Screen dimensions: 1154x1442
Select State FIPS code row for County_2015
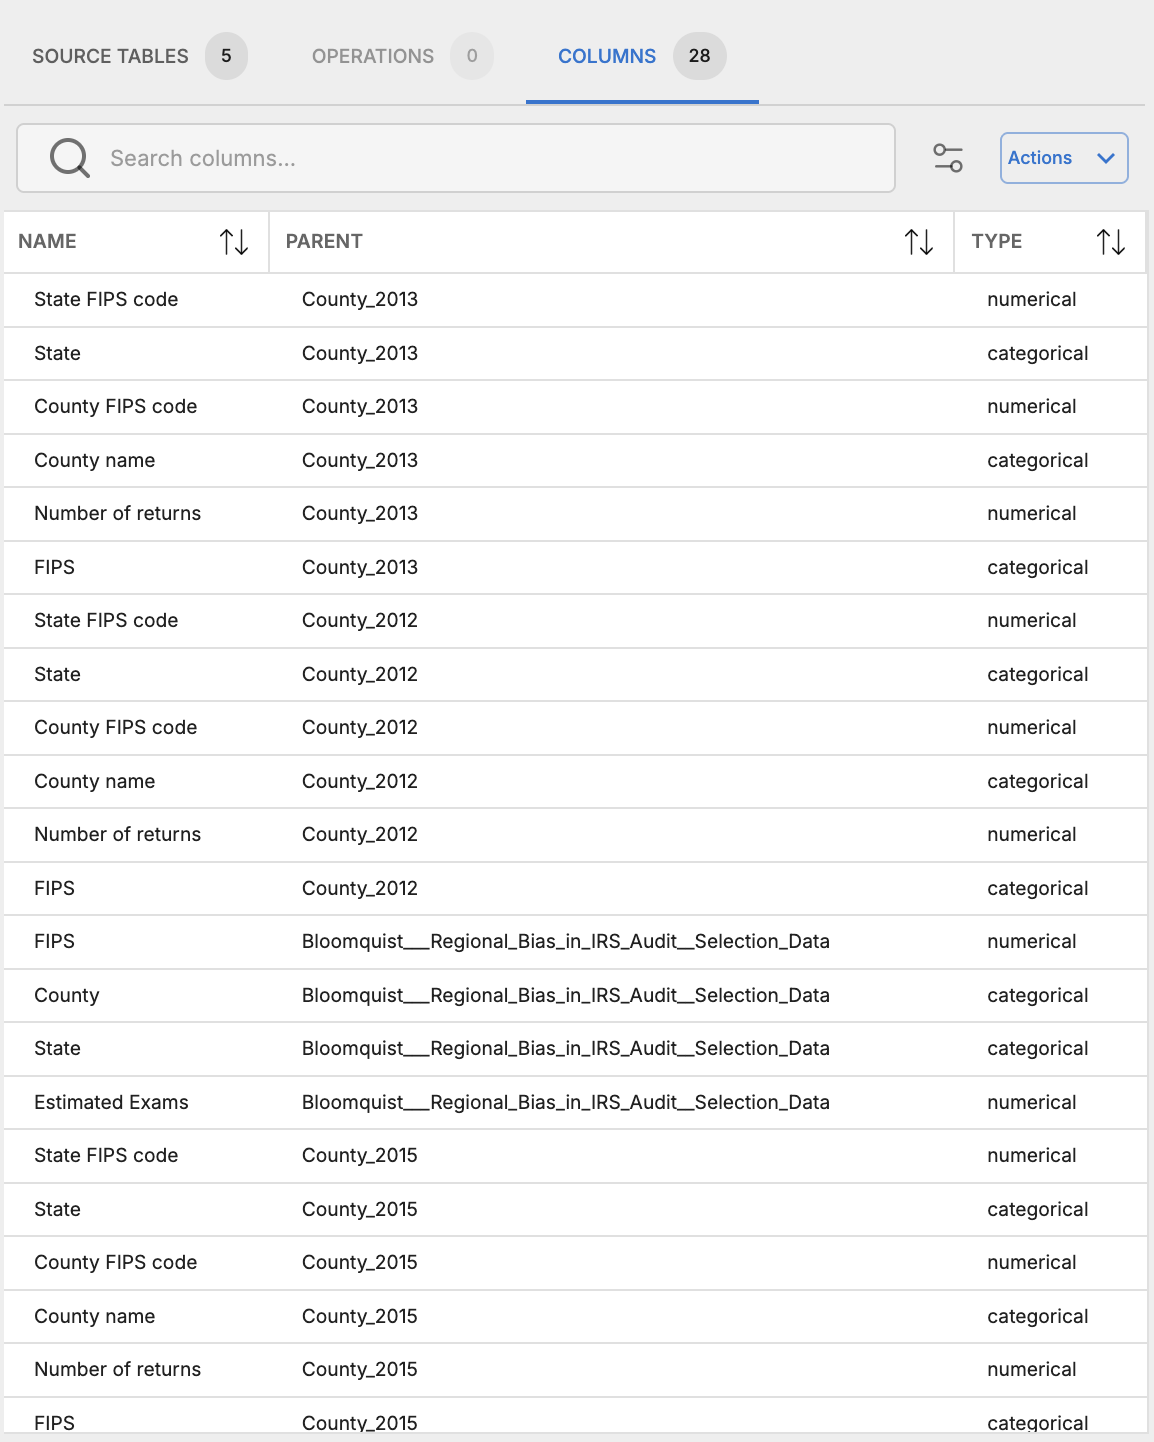pyautogui.click(x=575, y=1155)
